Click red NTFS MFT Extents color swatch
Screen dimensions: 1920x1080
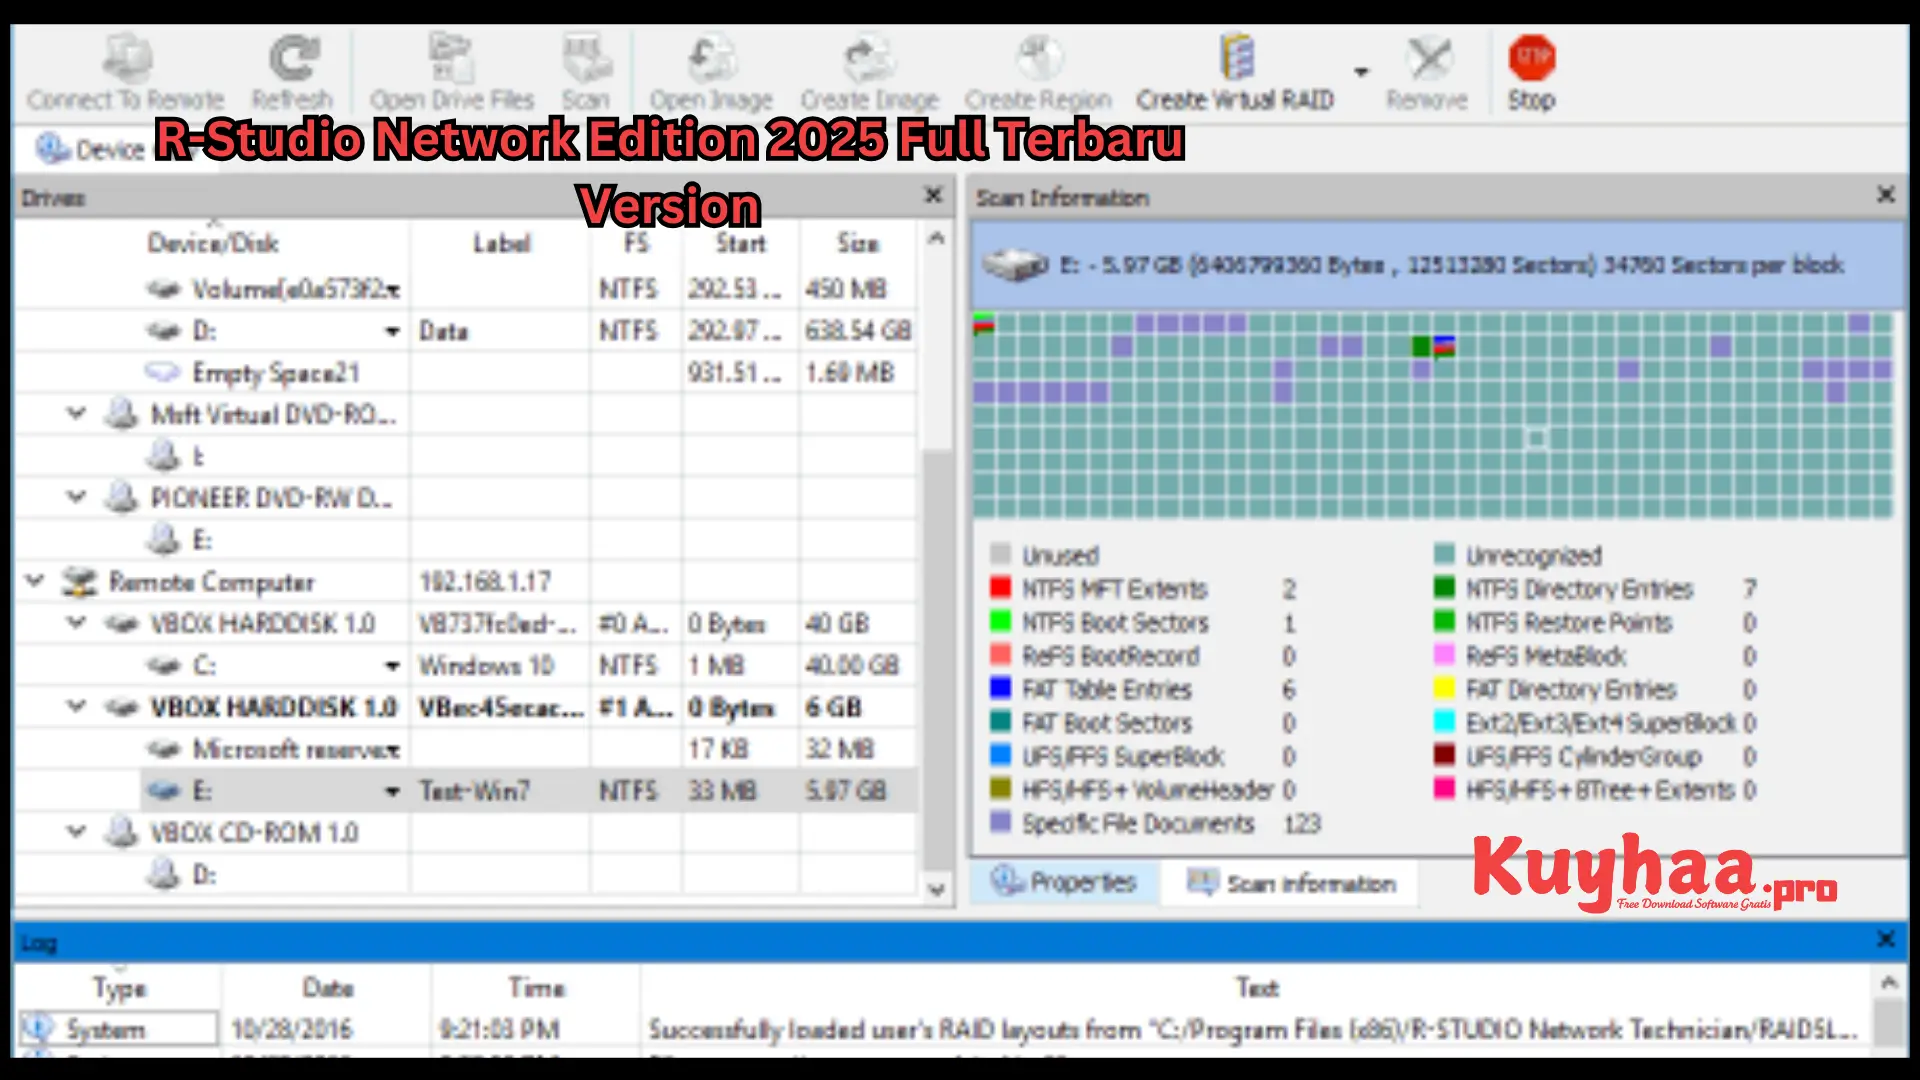tap(1000, 588)
